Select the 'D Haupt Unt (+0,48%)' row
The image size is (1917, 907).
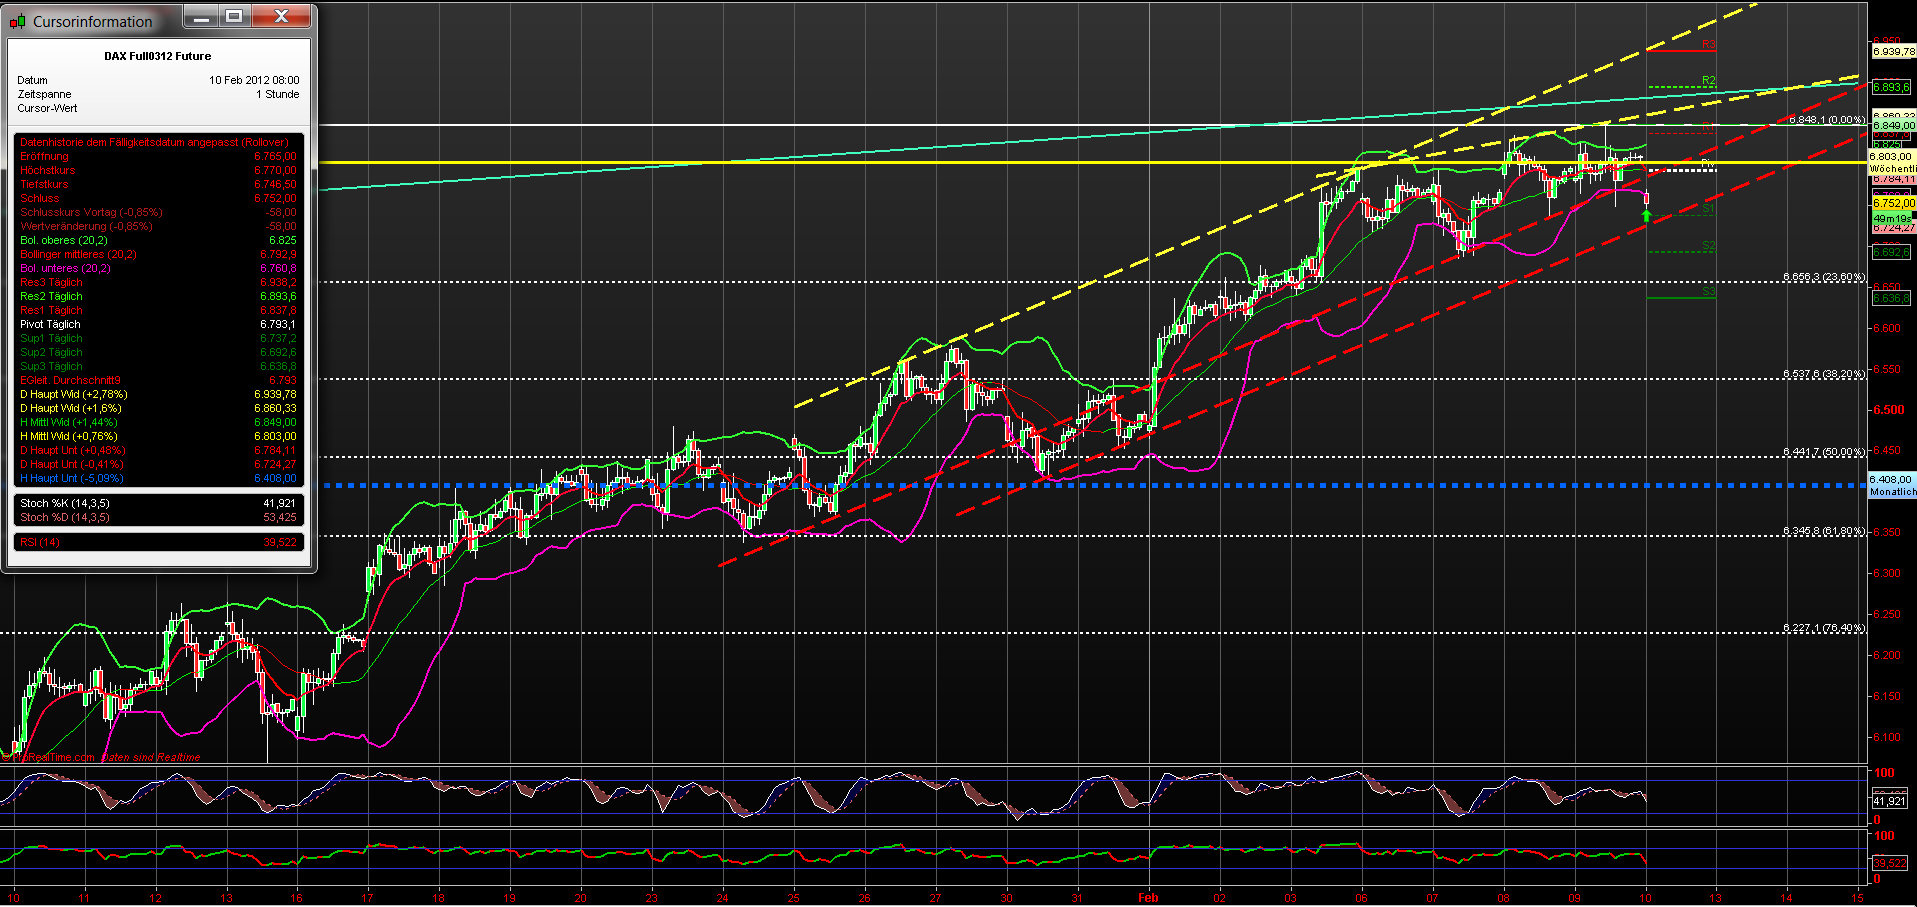click(x=158, y=450)
